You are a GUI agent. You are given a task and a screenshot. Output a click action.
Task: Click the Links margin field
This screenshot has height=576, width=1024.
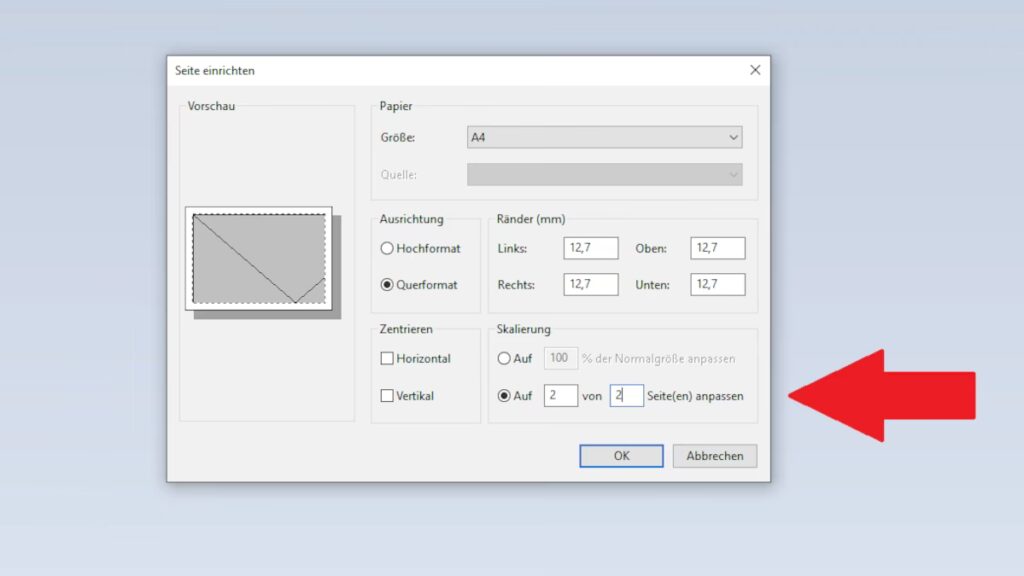point(590,249)
